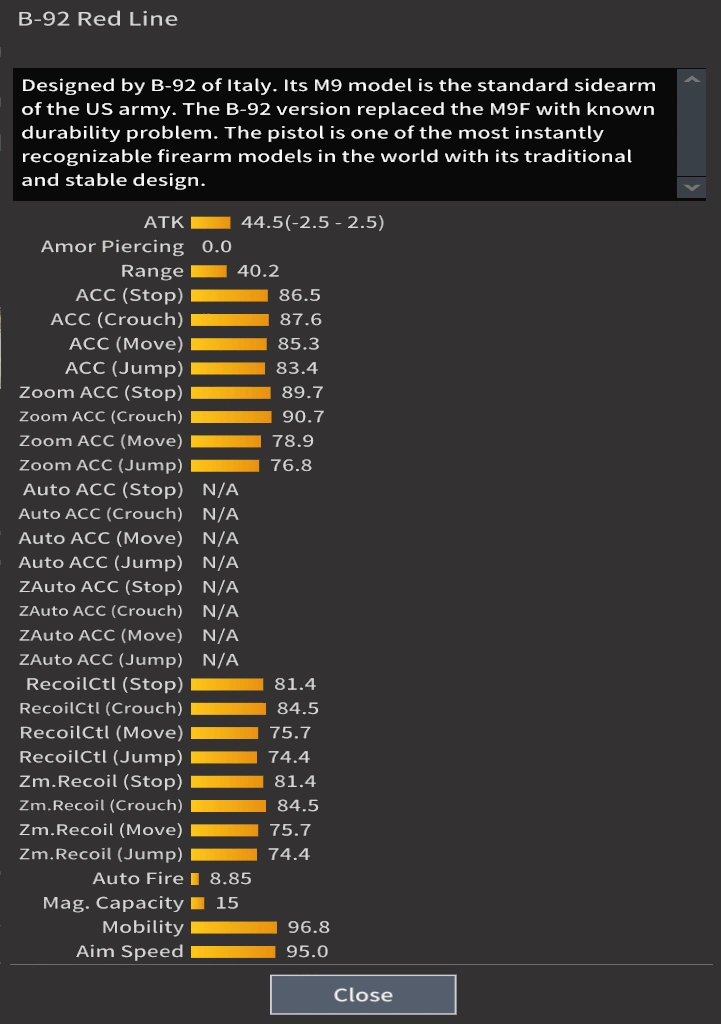Click the Aim Speed bar

[232, 951]
